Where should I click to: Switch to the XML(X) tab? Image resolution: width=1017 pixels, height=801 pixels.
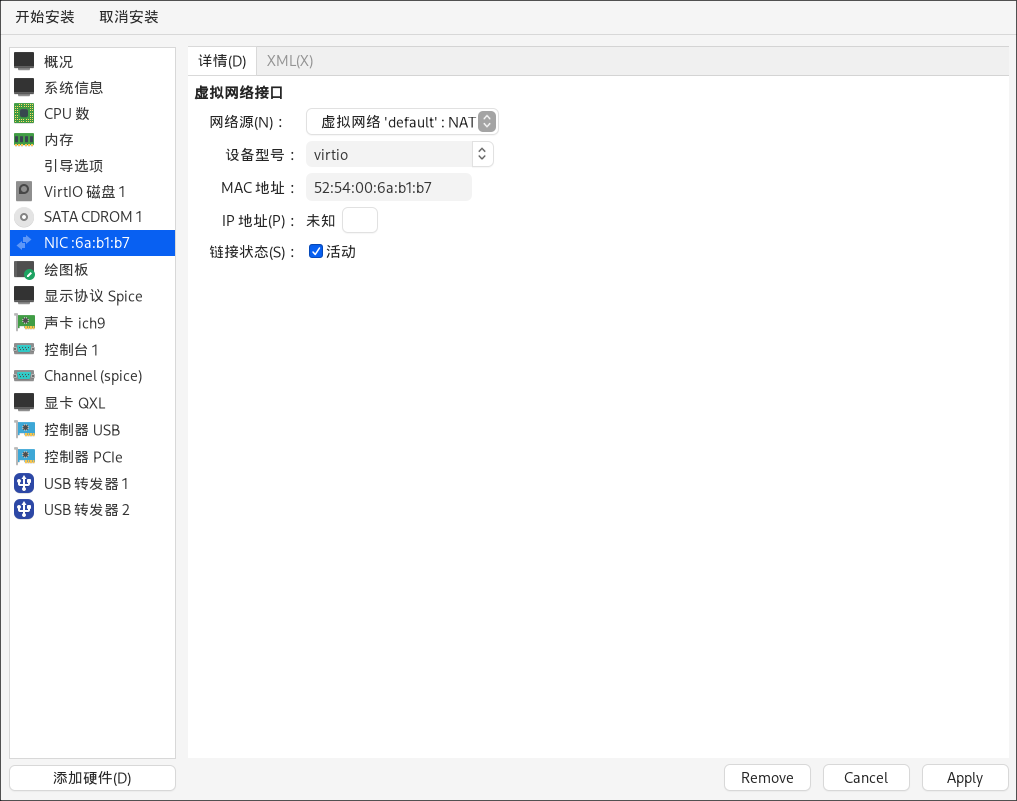pos(288,60)
